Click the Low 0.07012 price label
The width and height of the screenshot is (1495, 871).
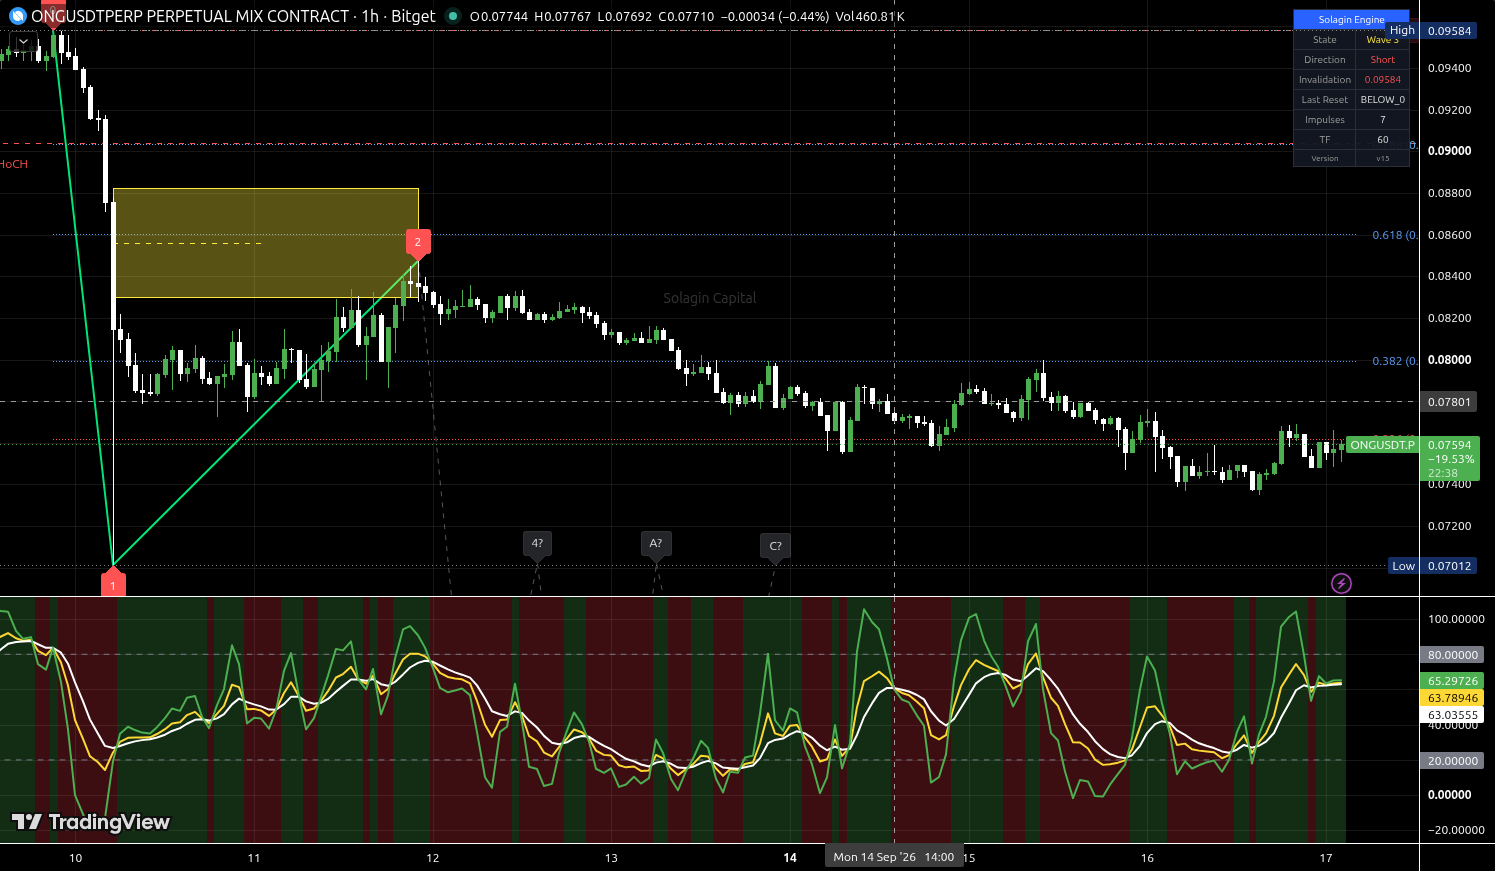pyautogui.click(x=1432, y=566)
